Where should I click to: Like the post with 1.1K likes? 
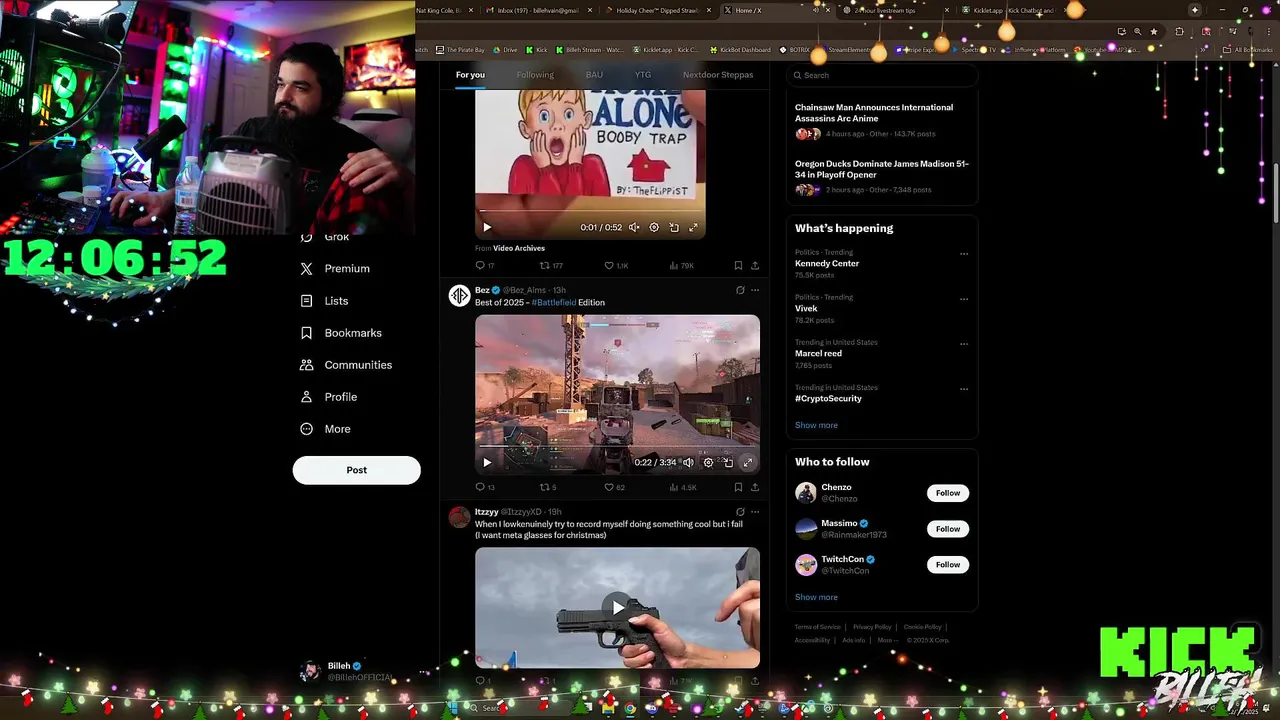(x=616, y=266)
